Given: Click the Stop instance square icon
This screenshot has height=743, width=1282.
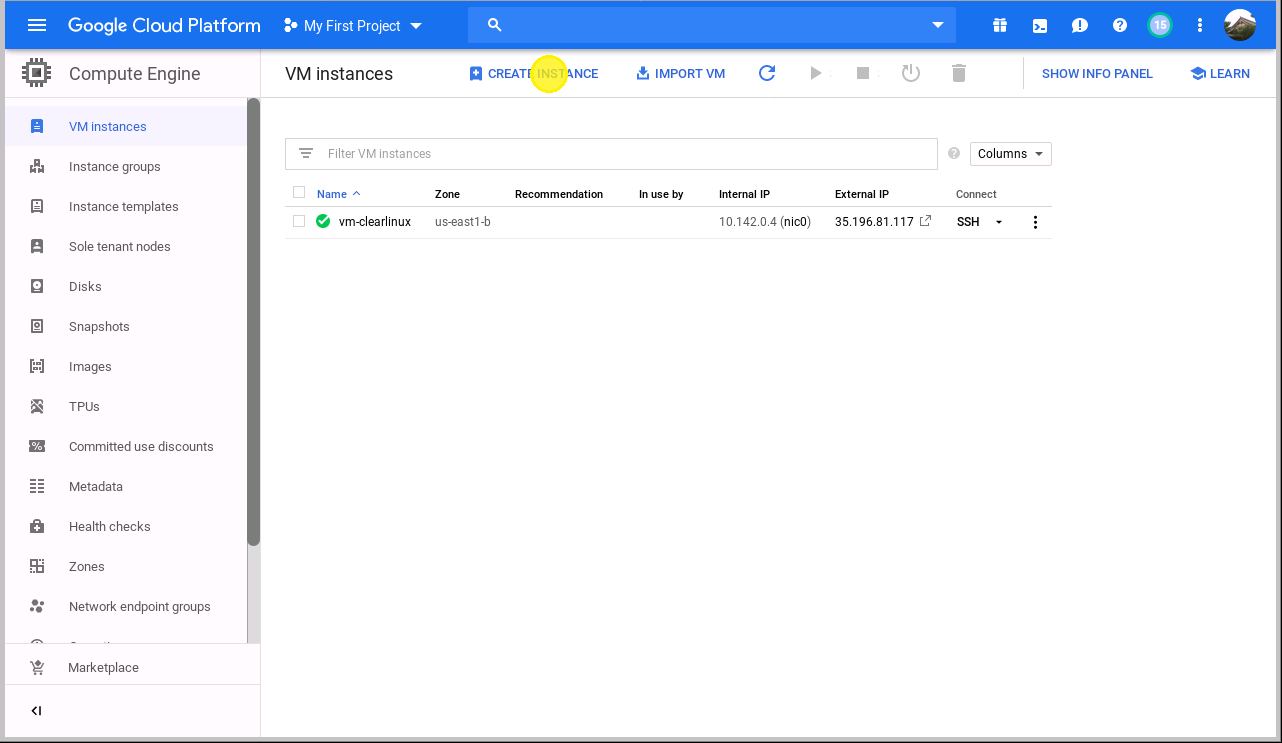Looking at the screenshot, I should tap(863, 73).
